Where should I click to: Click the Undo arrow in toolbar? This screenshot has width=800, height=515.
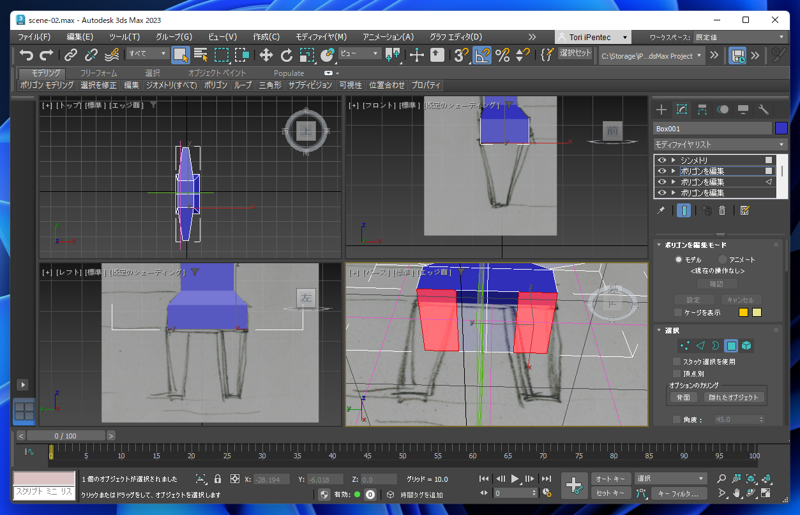coord(26,55)
